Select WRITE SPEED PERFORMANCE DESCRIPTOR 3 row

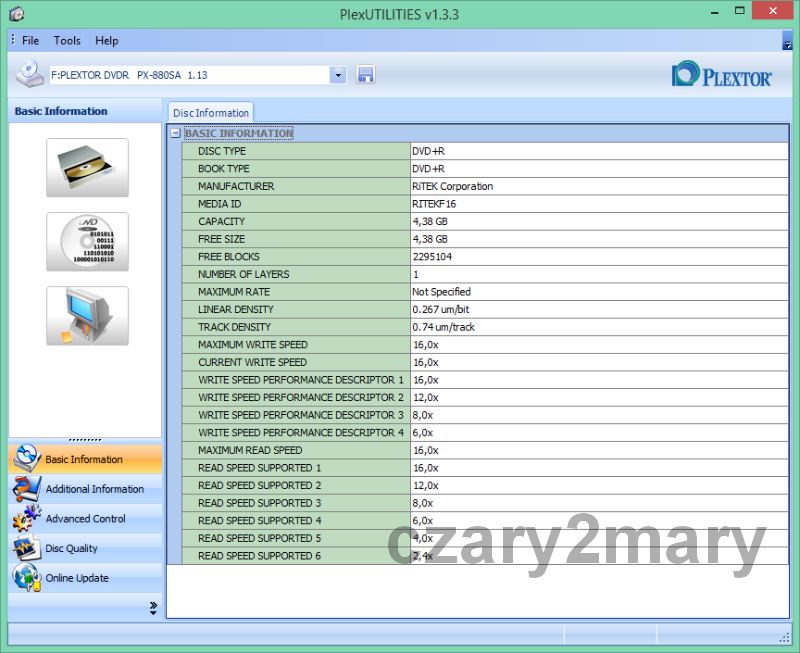pos(485,415)
